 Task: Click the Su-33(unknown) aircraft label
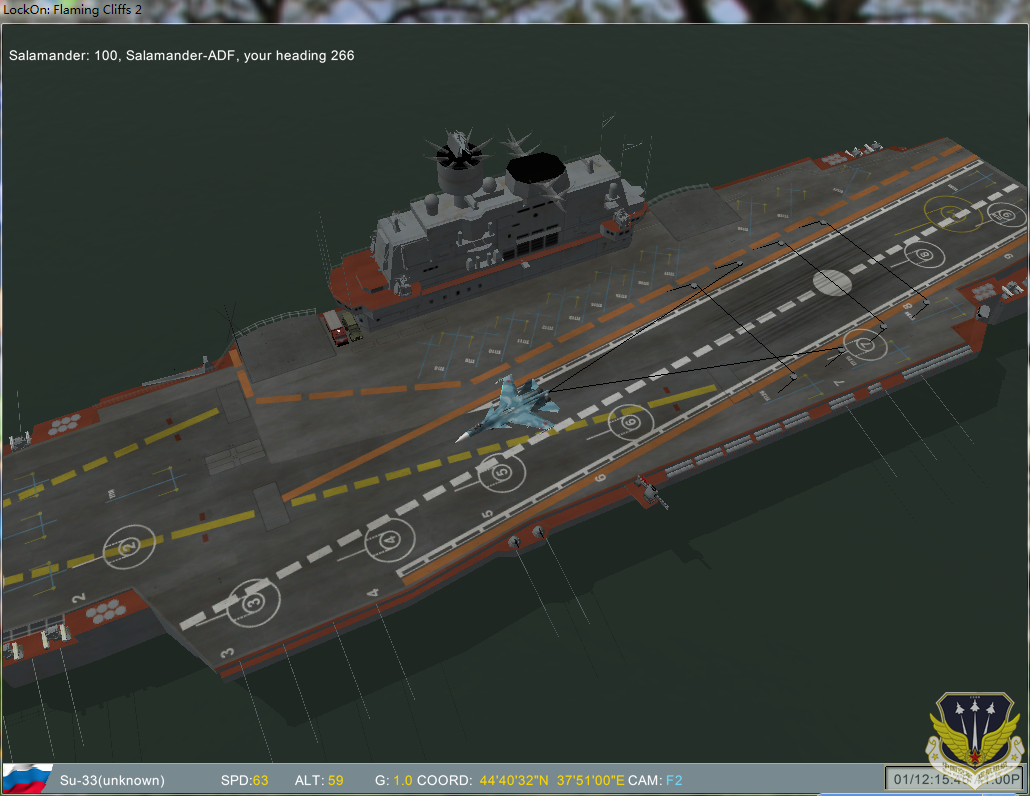point(112,780)
